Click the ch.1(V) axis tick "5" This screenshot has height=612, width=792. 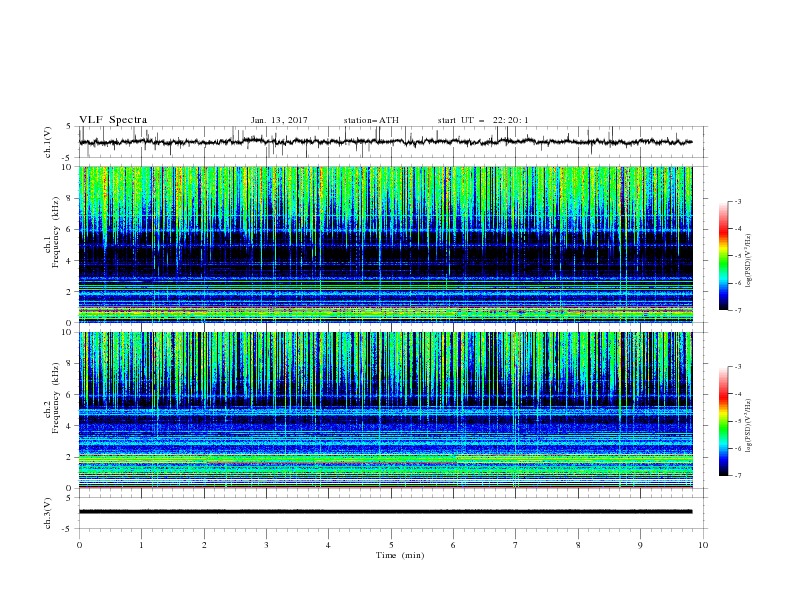[x=69, y=127]
